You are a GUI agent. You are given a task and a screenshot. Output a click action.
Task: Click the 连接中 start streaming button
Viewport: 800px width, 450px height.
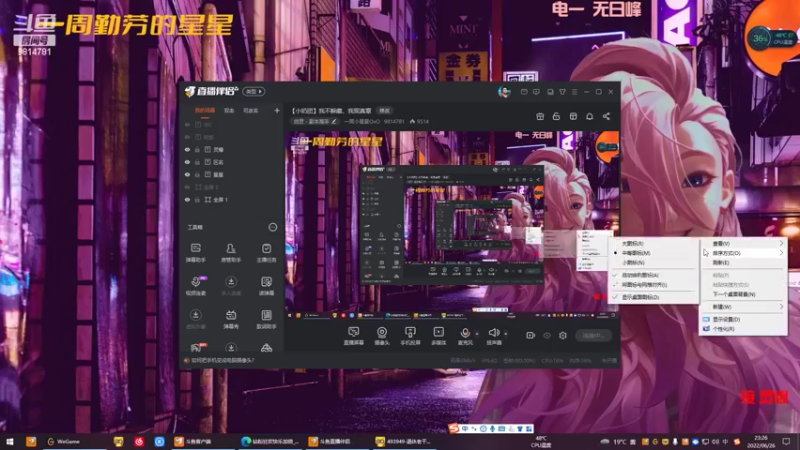coord(593,335)
